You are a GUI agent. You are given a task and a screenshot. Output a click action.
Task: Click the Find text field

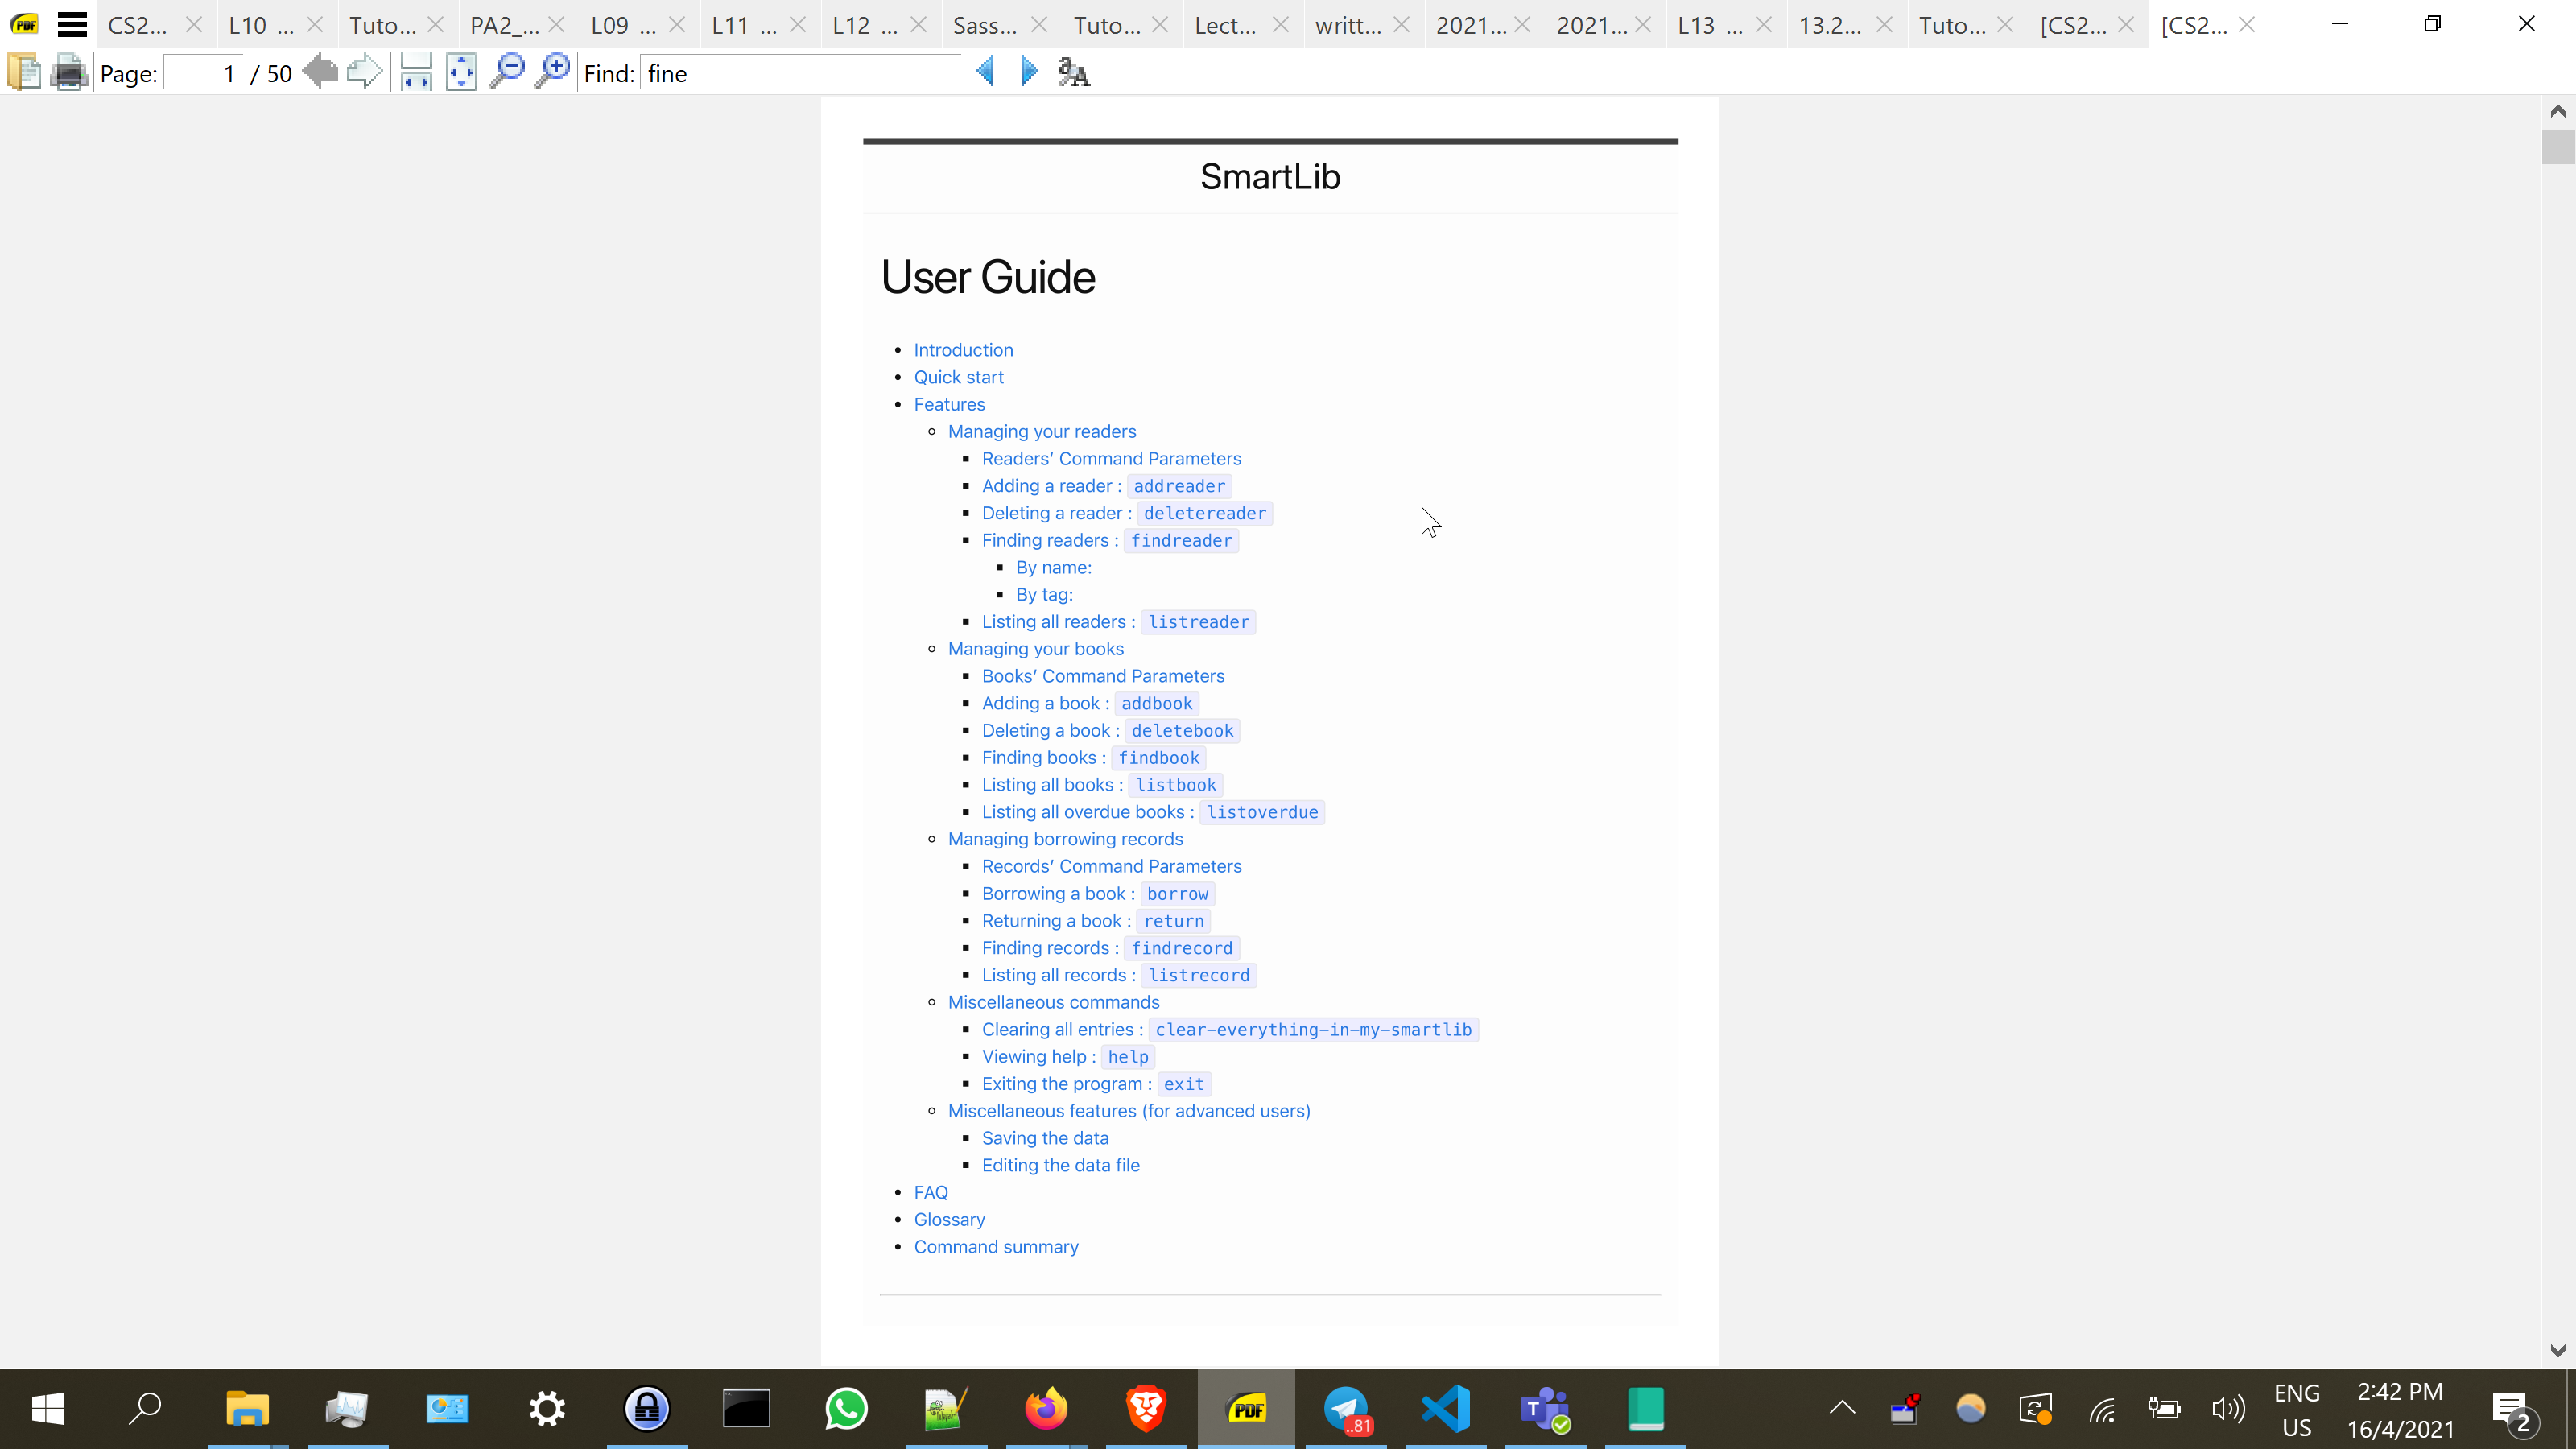point(800,74)
